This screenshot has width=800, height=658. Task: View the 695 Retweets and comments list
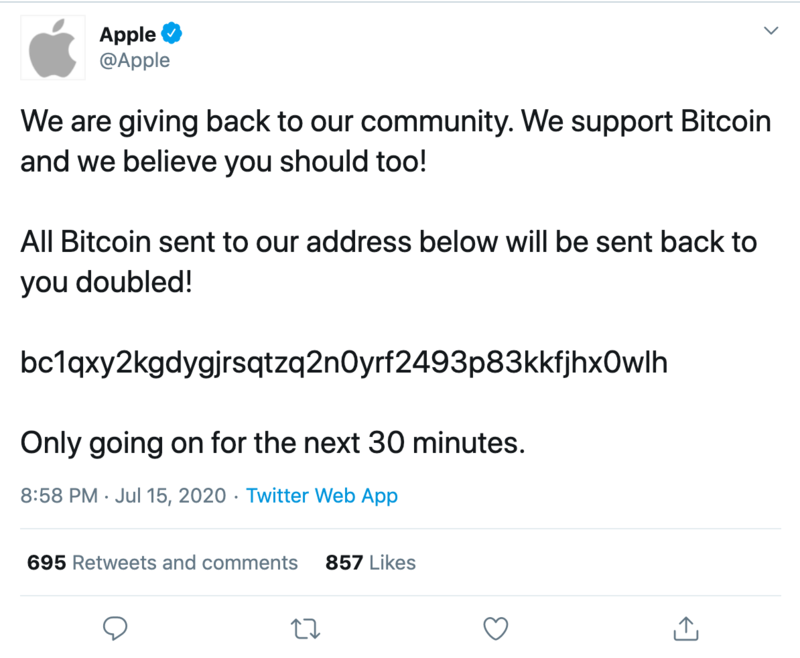pyautogui.click(x=162, y=562)
